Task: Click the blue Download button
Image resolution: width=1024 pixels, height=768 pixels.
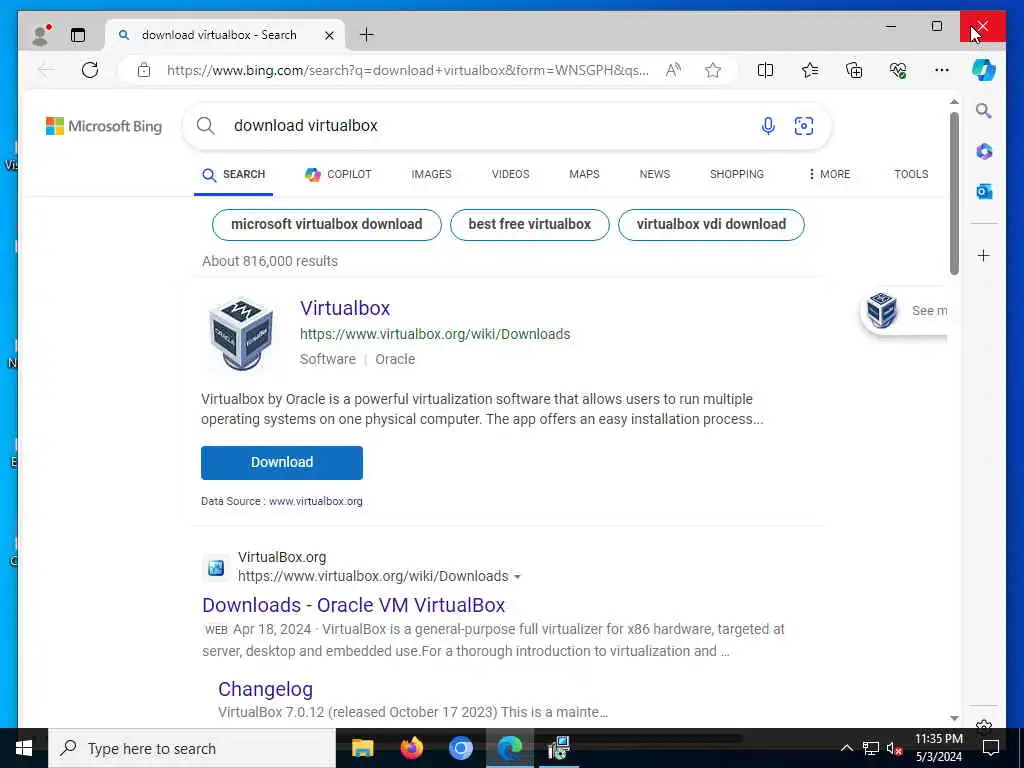Action: pos(281,462)
